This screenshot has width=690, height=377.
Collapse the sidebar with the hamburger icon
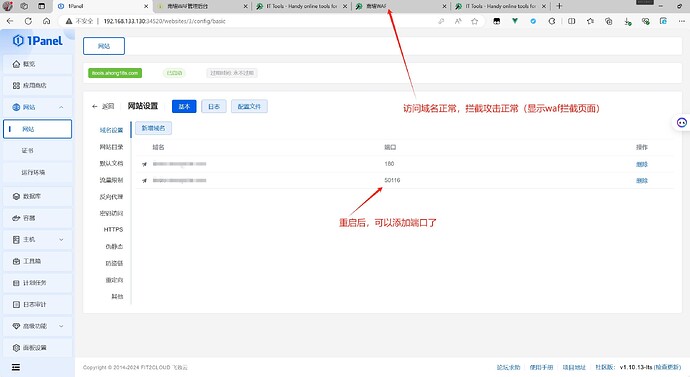point(16,367)
